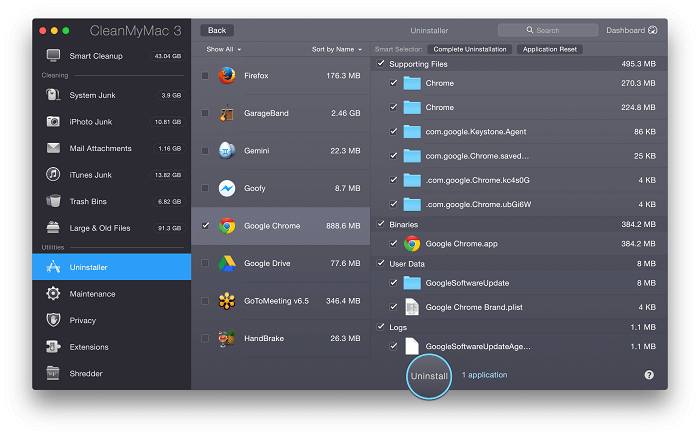Screen dimensions: 700x436
Task: Click the Smart Cleanup 43.04 GB badge
Action: 168,56
